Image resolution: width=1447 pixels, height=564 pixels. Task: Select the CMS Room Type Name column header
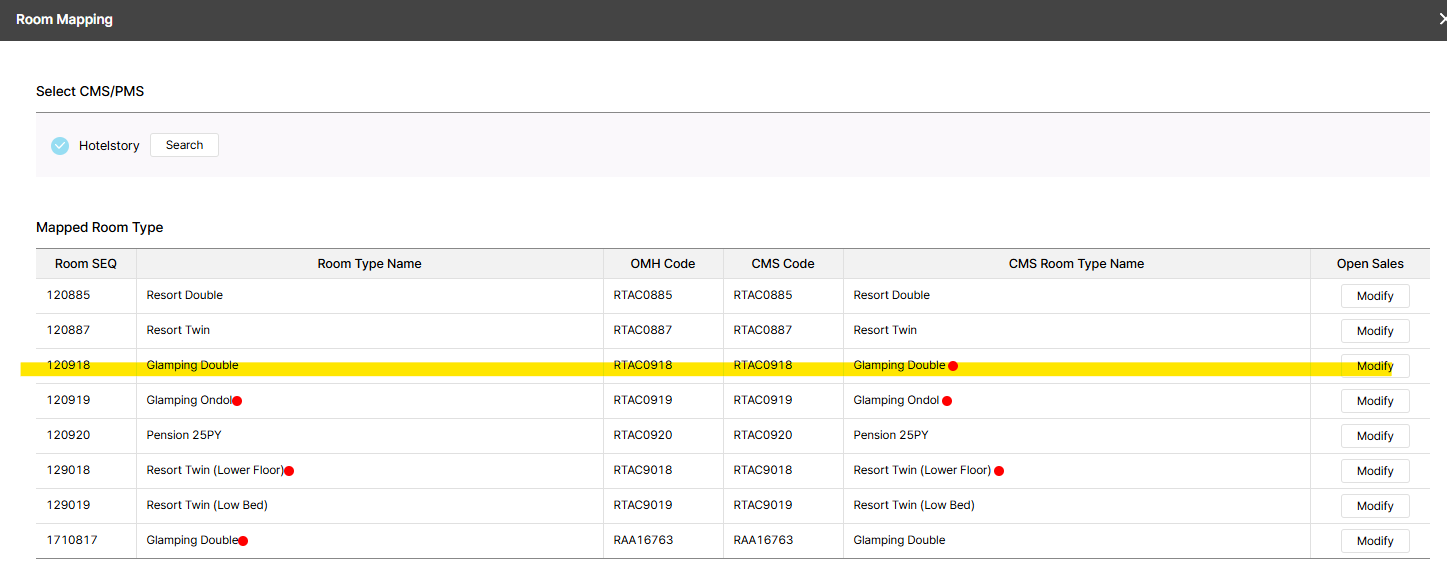tap(1076, 264)
